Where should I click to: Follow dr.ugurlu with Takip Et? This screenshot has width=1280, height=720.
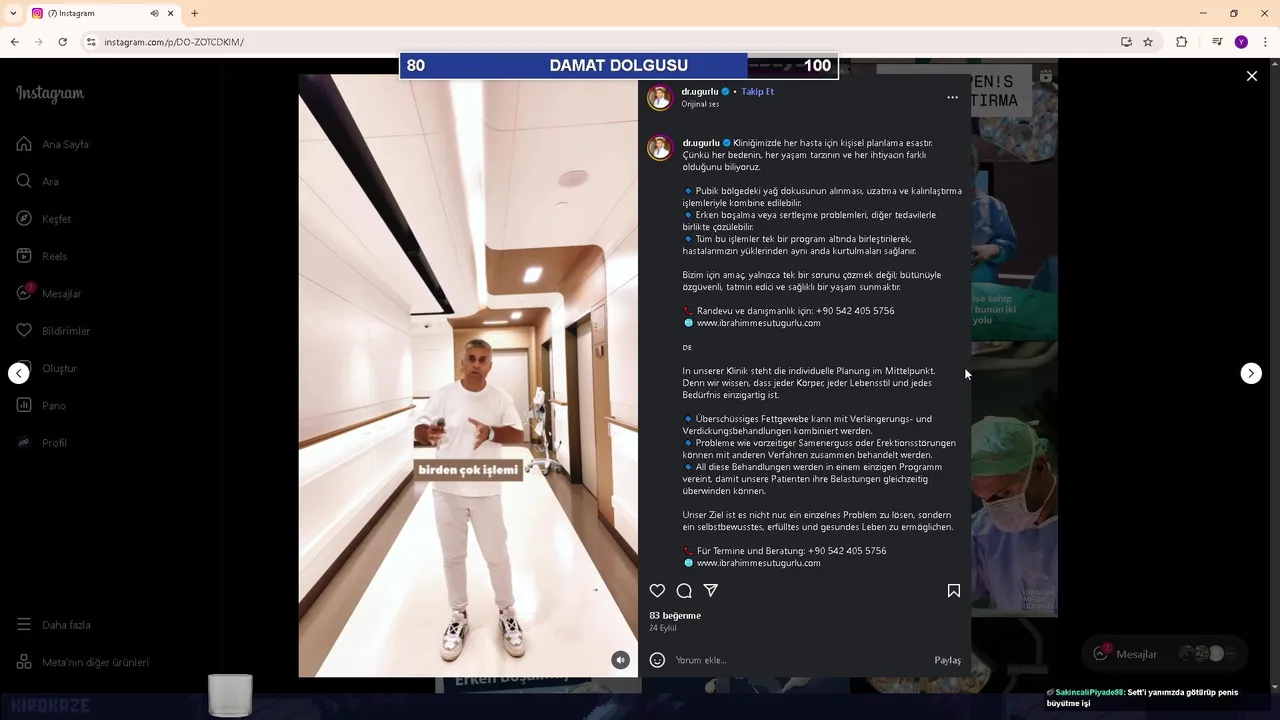(757, 91)
